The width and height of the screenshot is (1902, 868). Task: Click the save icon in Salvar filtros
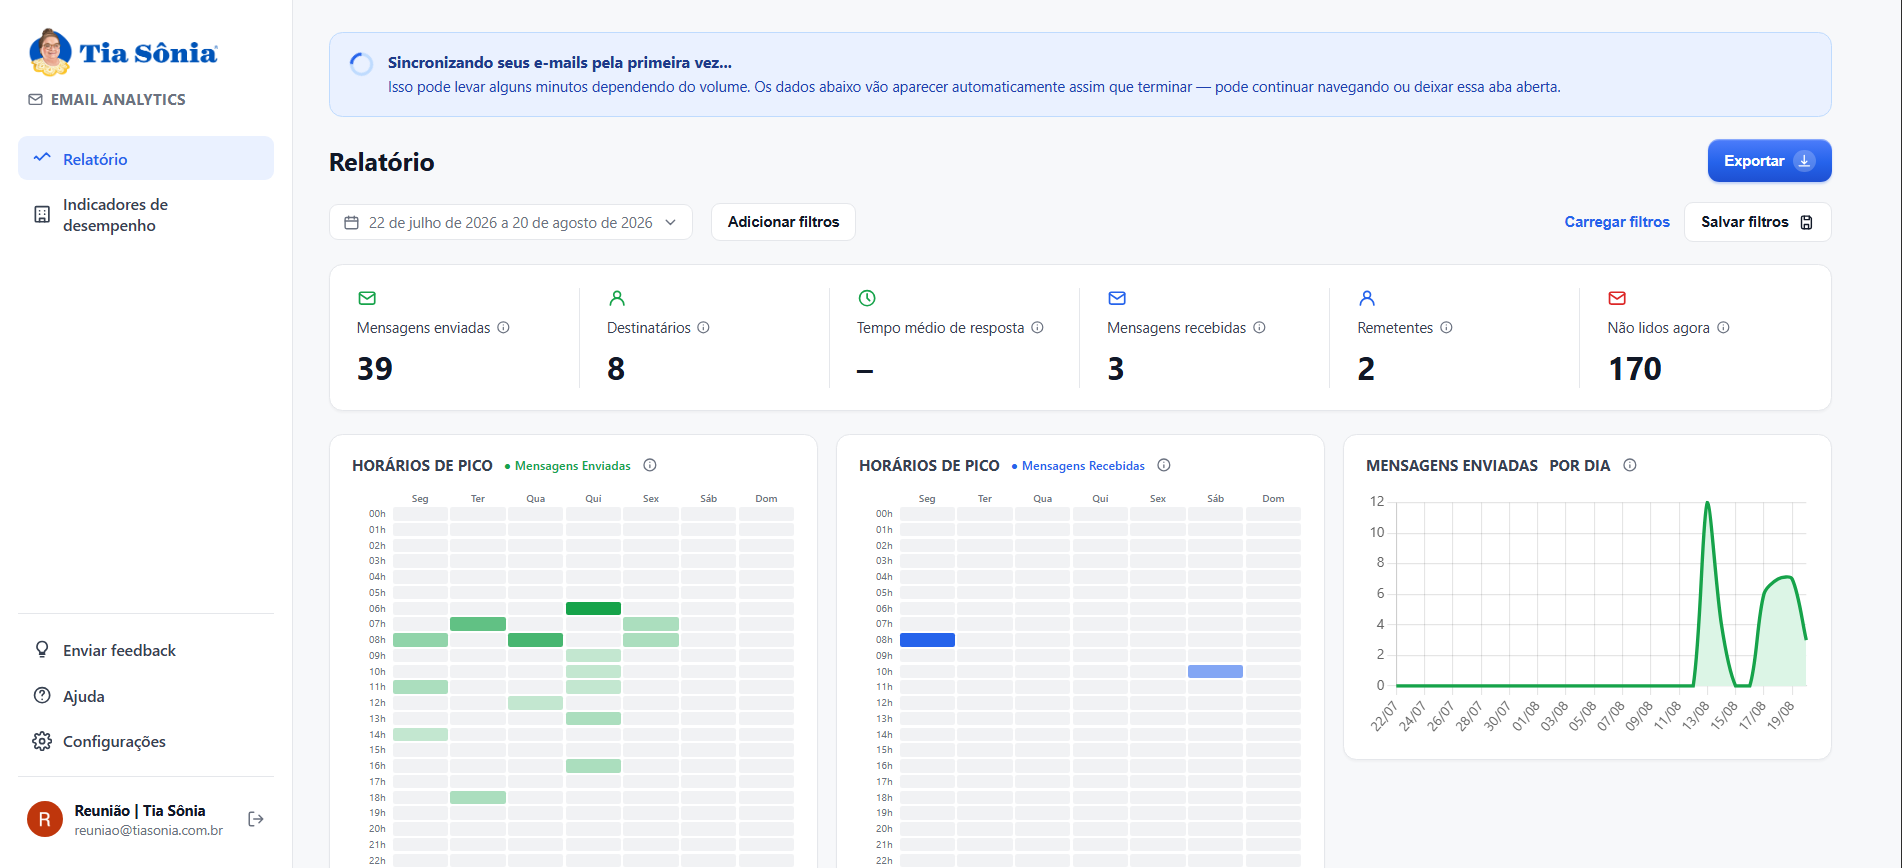point(1807,222)
